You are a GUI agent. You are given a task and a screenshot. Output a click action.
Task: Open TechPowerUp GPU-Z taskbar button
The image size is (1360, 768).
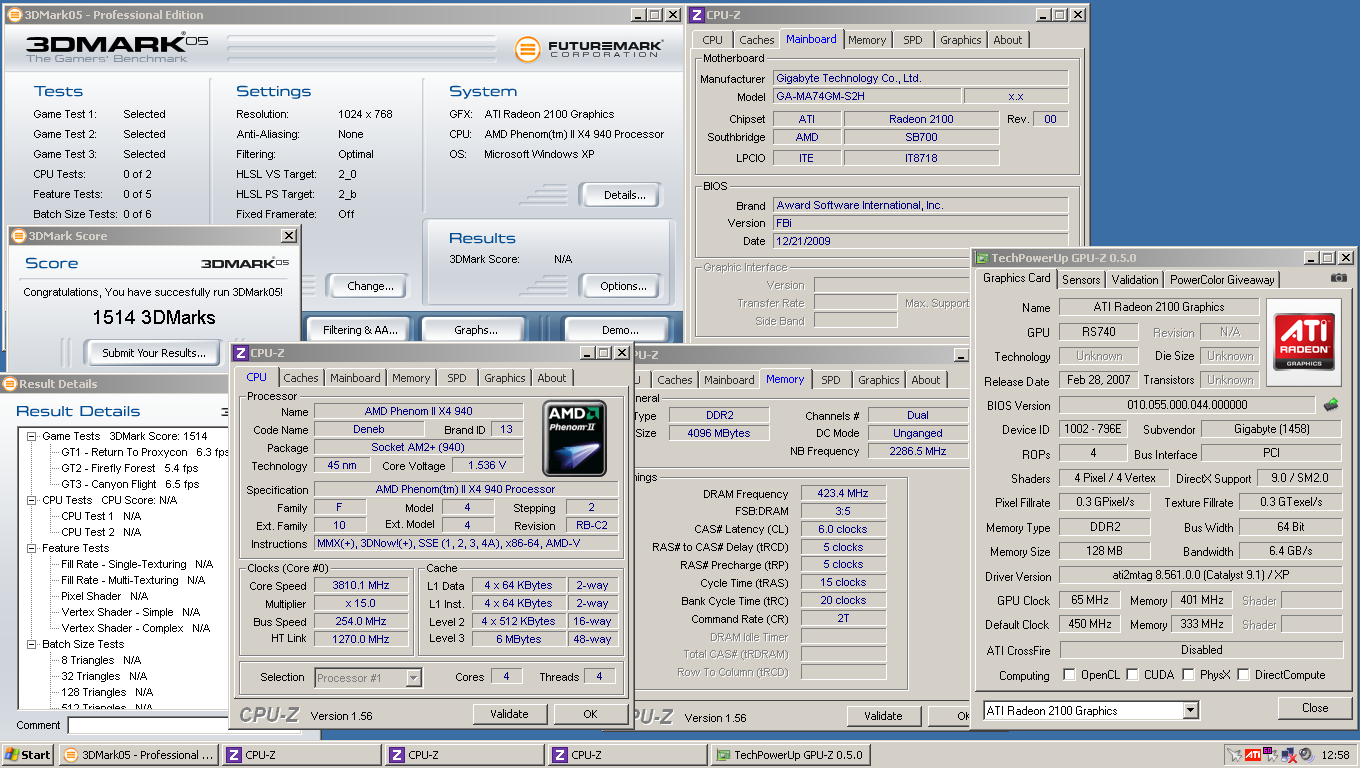pos(792,755)
